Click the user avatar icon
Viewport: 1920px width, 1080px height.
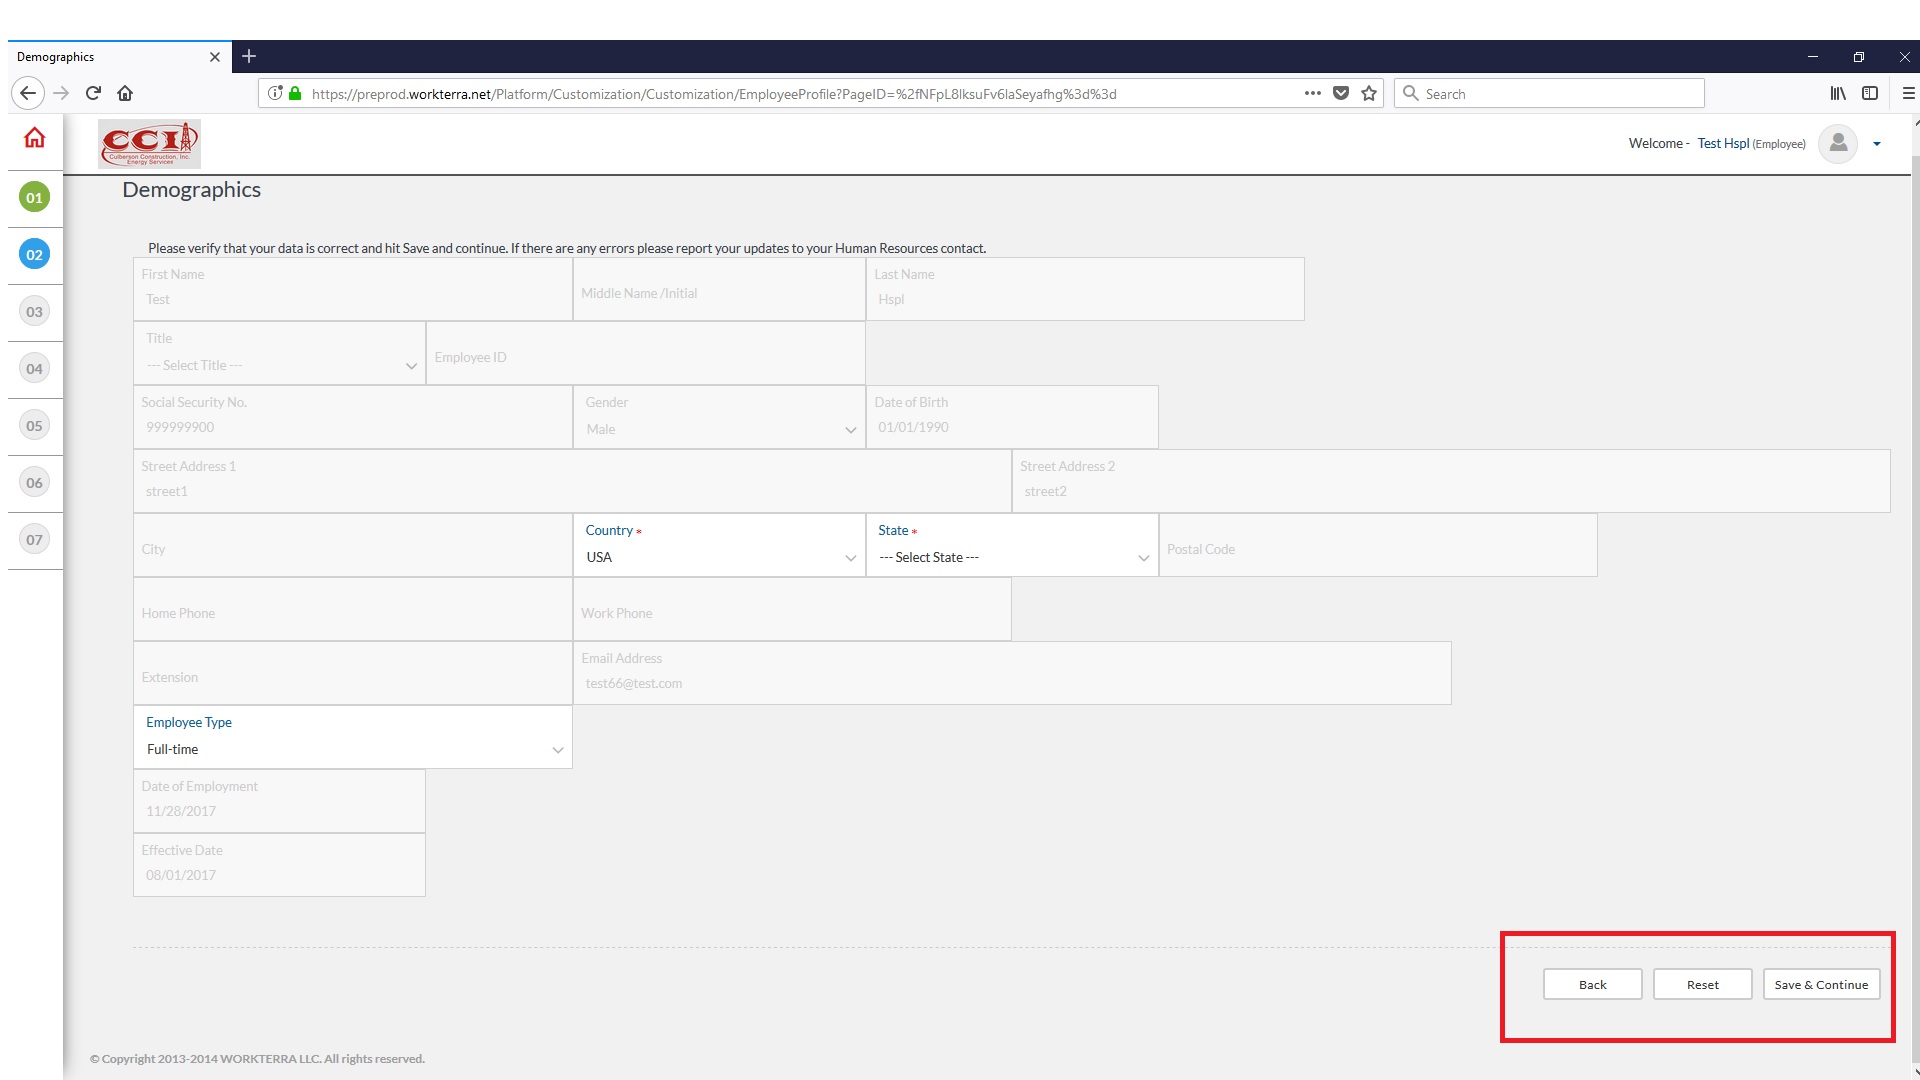tap(1838, 144)
